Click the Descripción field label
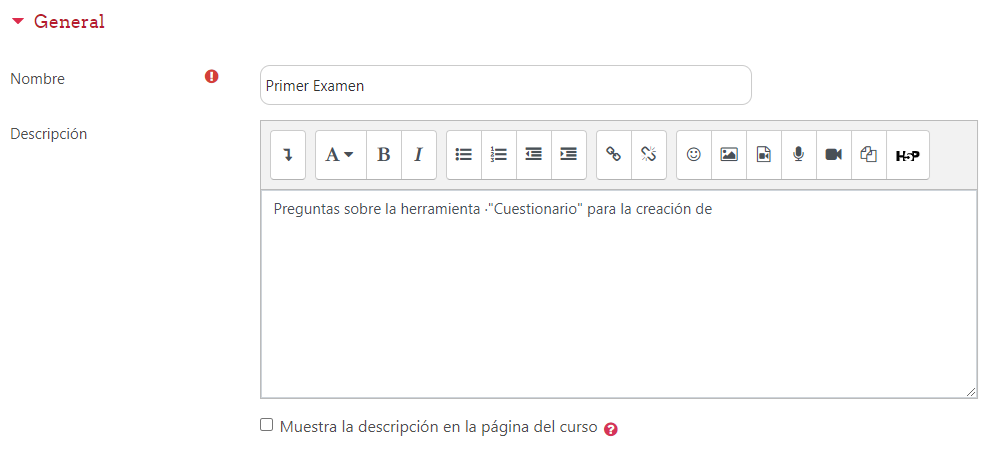The height and width of the screenshot is (450, 987). 48,134
